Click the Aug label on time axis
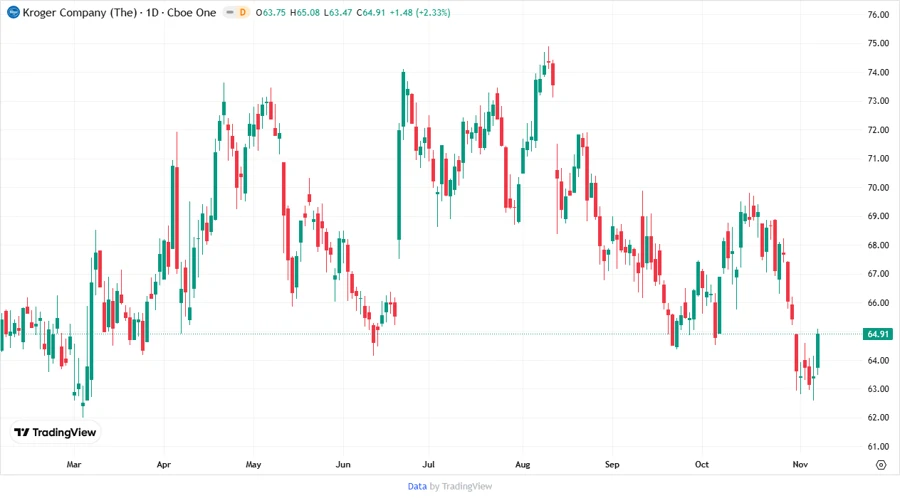900x498 pixels. point(522,464)
